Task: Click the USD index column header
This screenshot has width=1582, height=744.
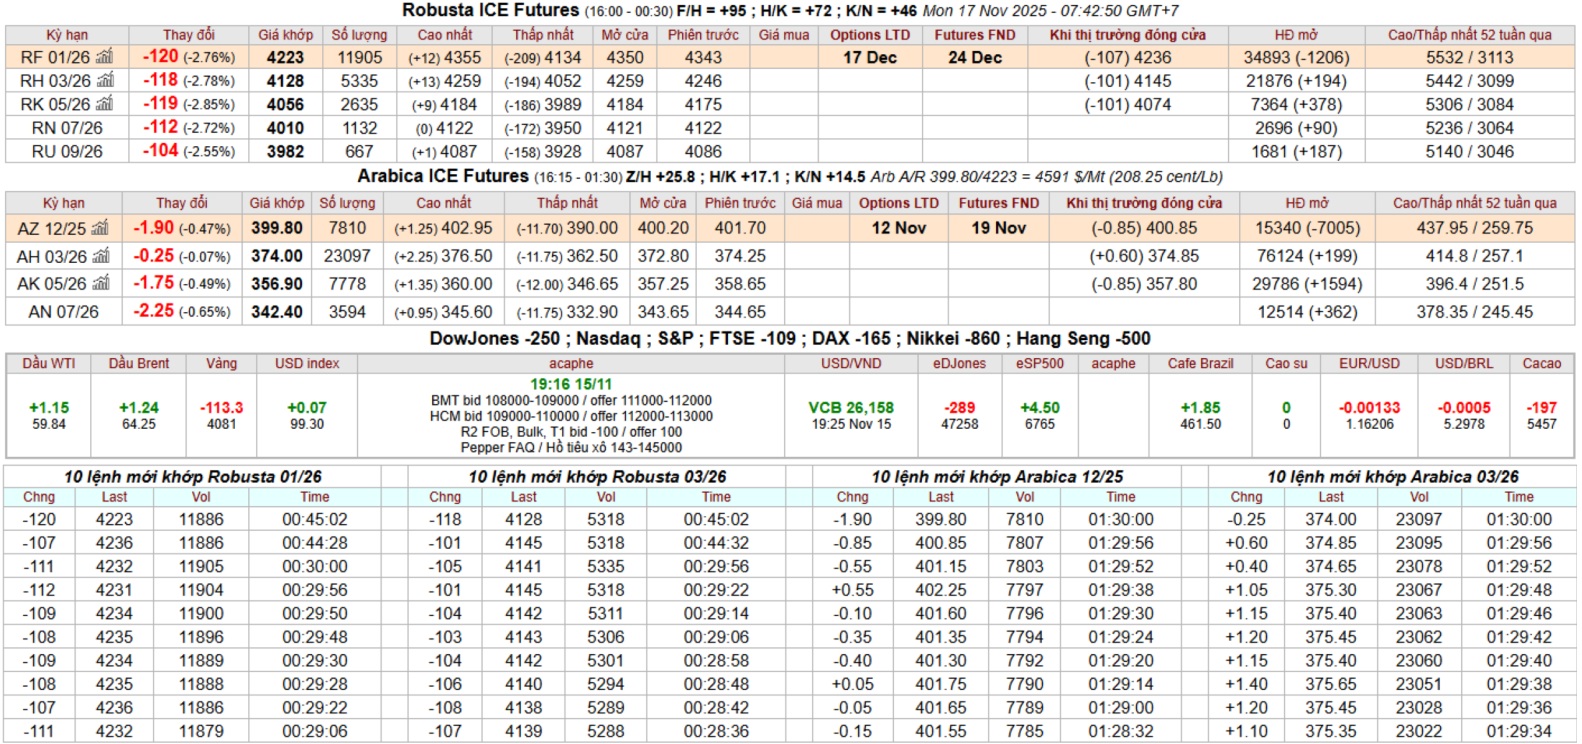Action: [x=307, y=363]
